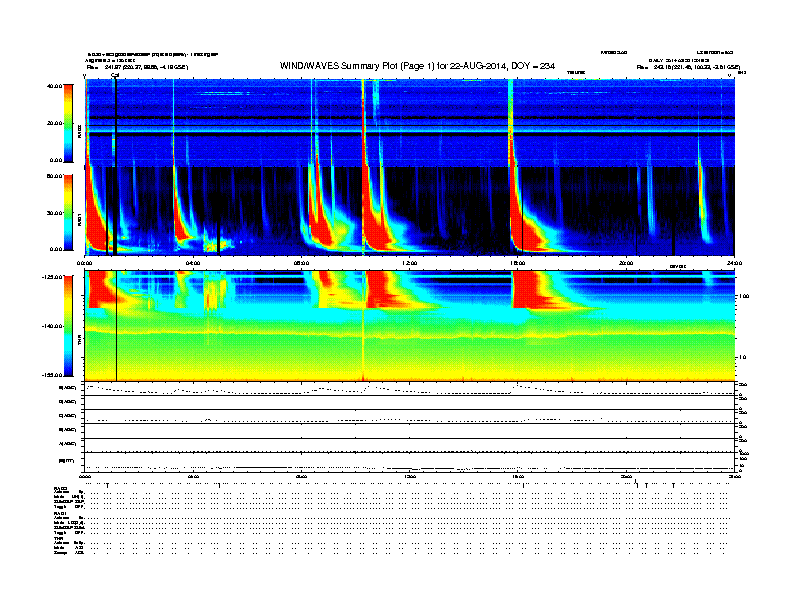Select the 60.00 tick on RAD1 color bar
Viewport: 792px width, 612px height.
(x=54, y=176)
